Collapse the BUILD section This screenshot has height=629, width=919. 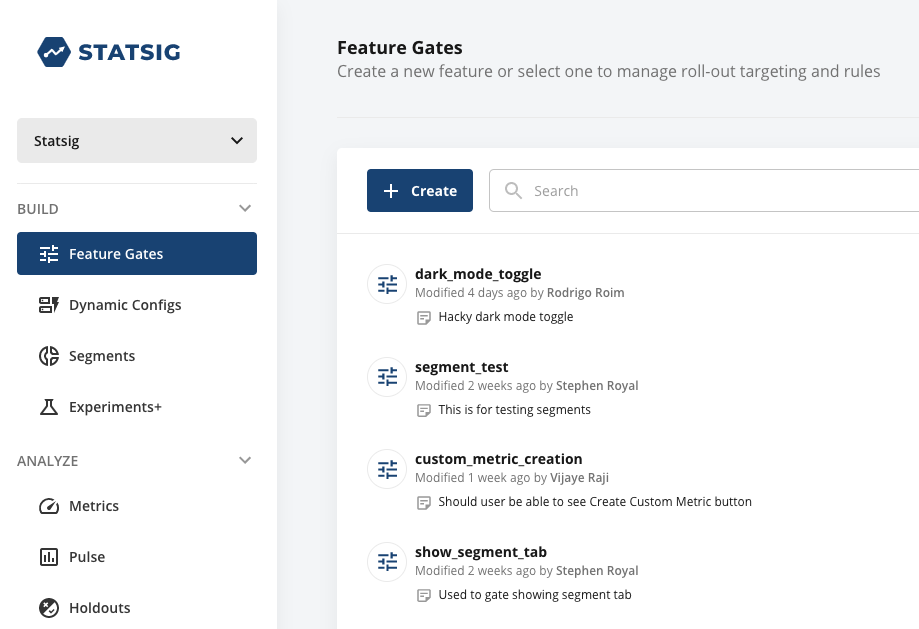click(x=245, y=209)
